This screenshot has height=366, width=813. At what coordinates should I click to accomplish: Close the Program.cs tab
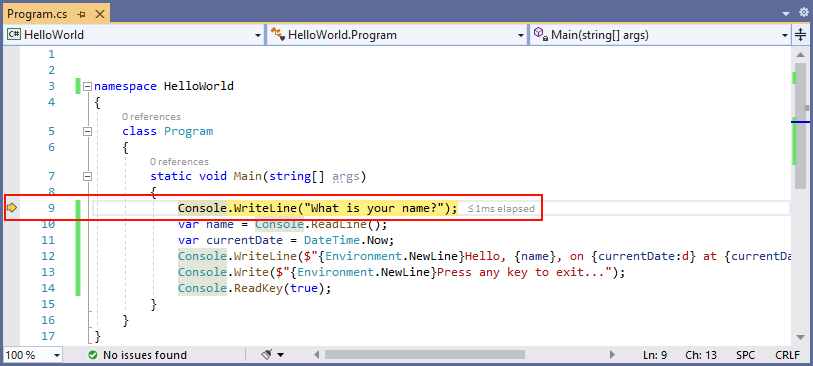coord(99,15)
